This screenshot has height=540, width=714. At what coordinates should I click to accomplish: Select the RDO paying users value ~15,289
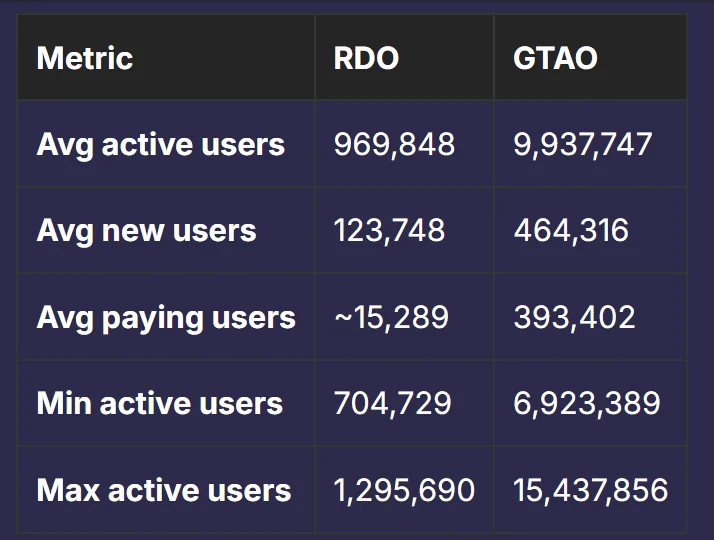pyautogui.click(x=391, y=318)
